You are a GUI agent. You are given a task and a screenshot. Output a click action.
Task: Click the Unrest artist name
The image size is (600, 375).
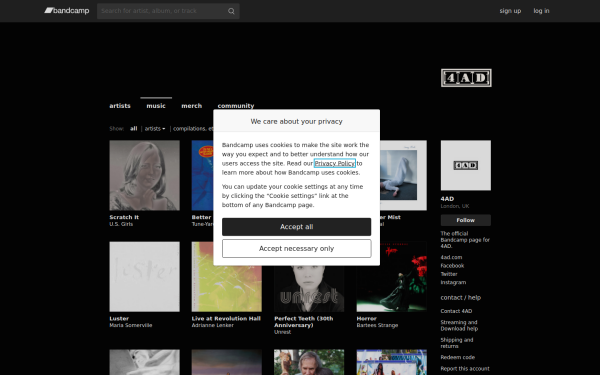[282, 332]
